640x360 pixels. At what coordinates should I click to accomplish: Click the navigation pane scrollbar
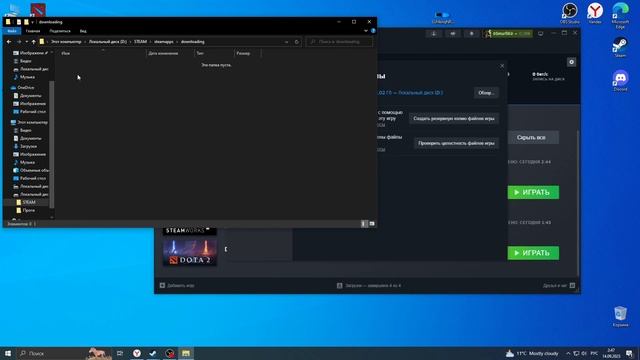coord(51,143)
